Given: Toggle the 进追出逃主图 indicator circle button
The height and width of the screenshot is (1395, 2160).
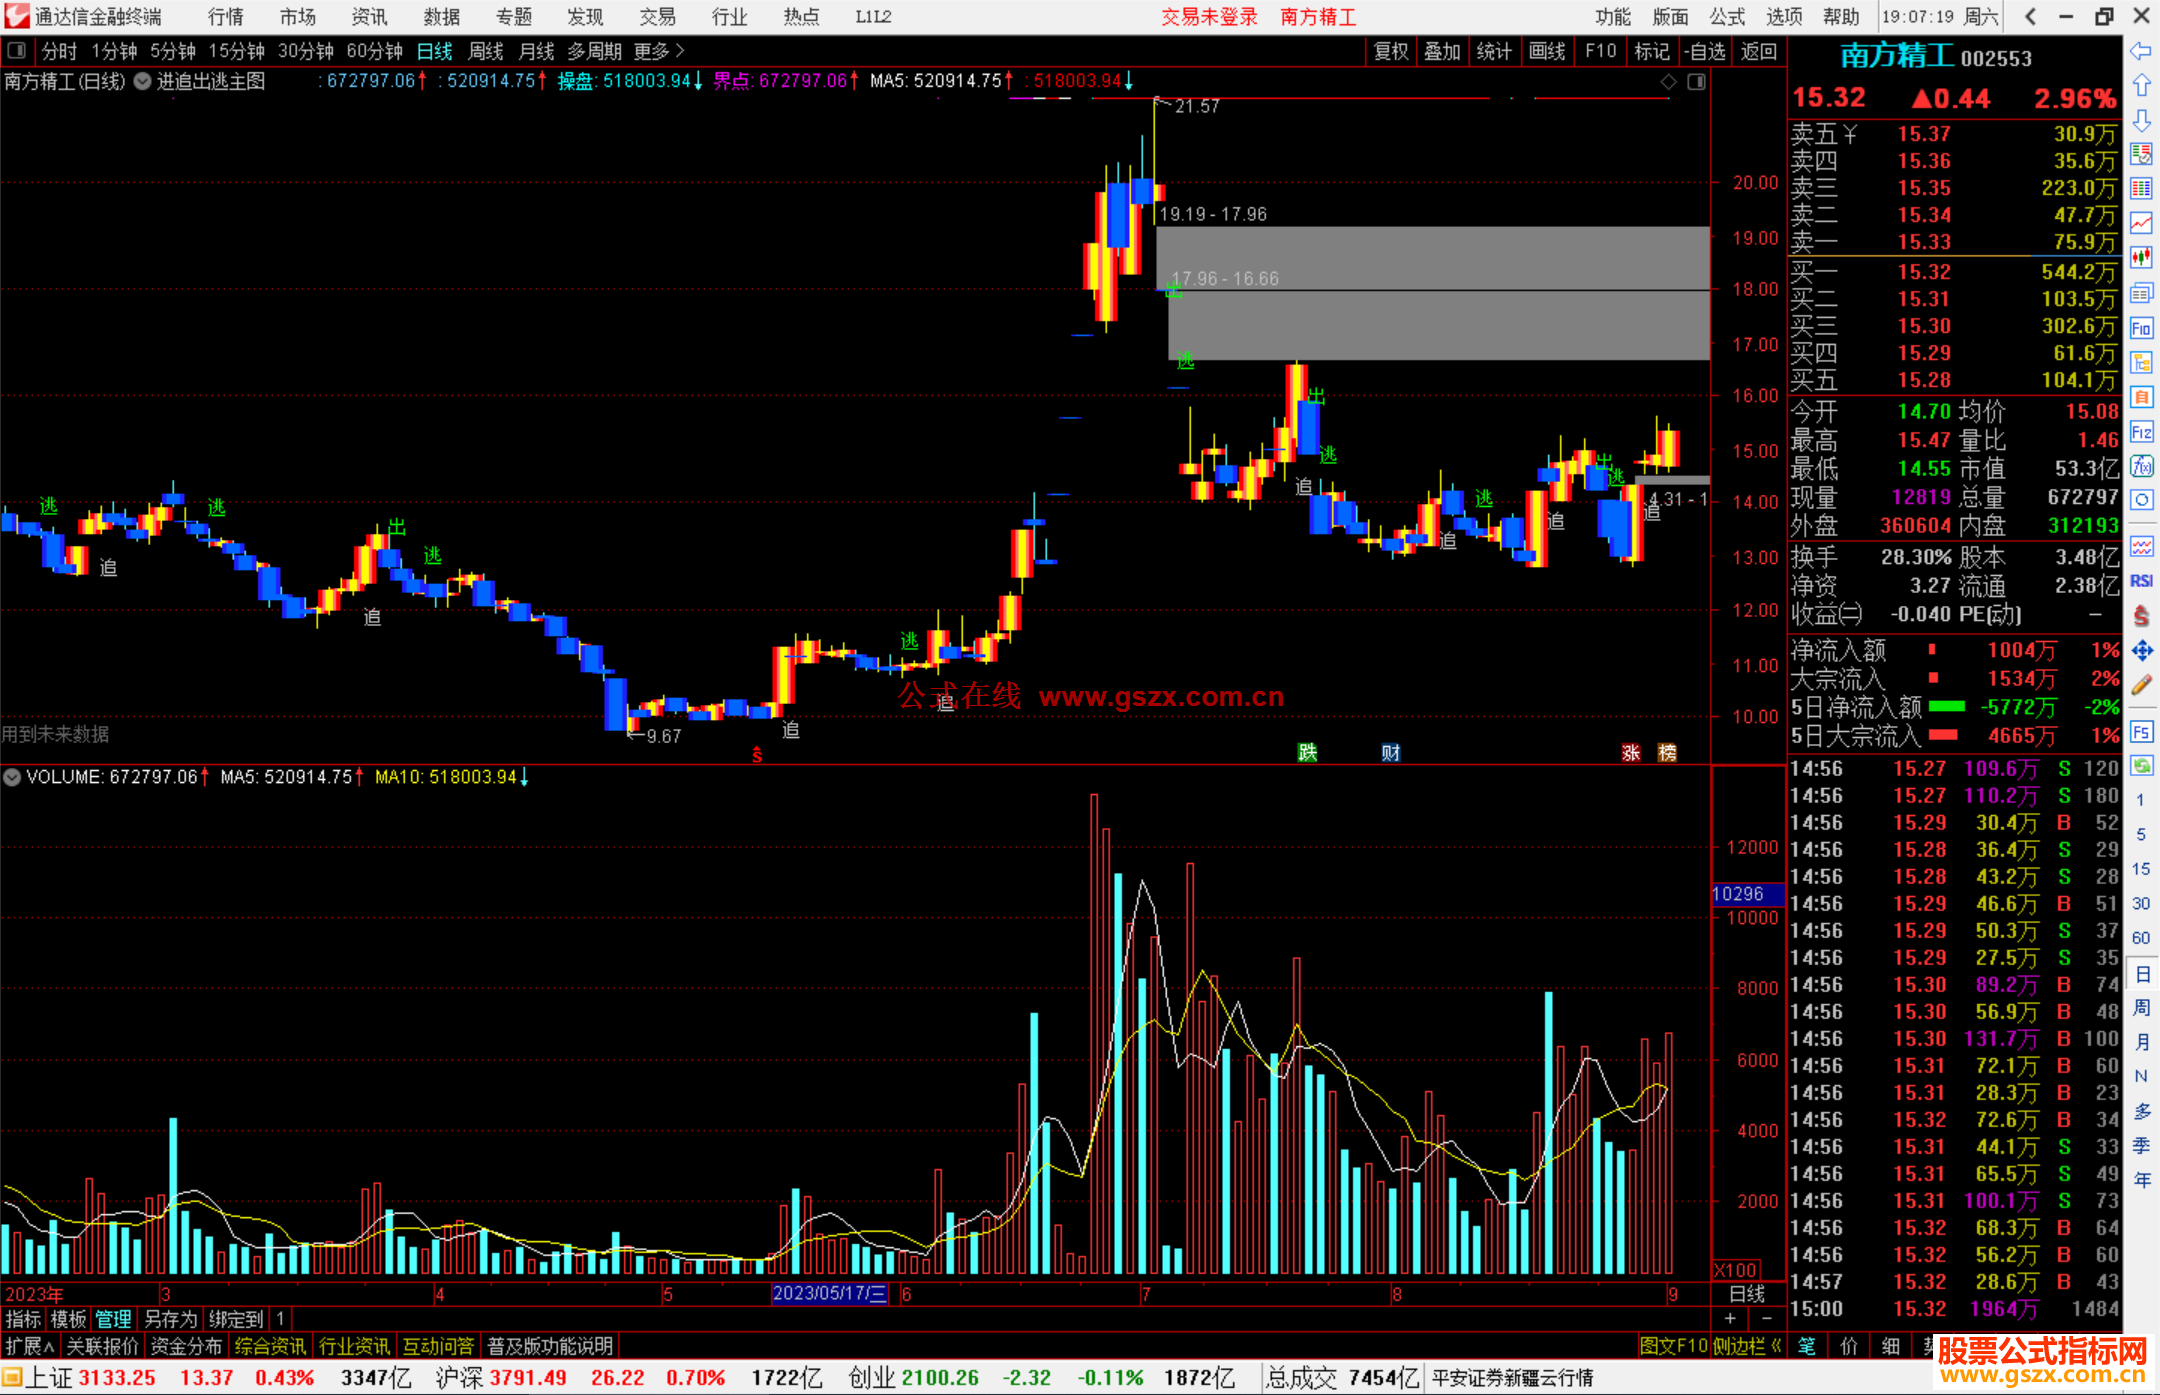Looking at the screenshot, I should pos(143,82).
